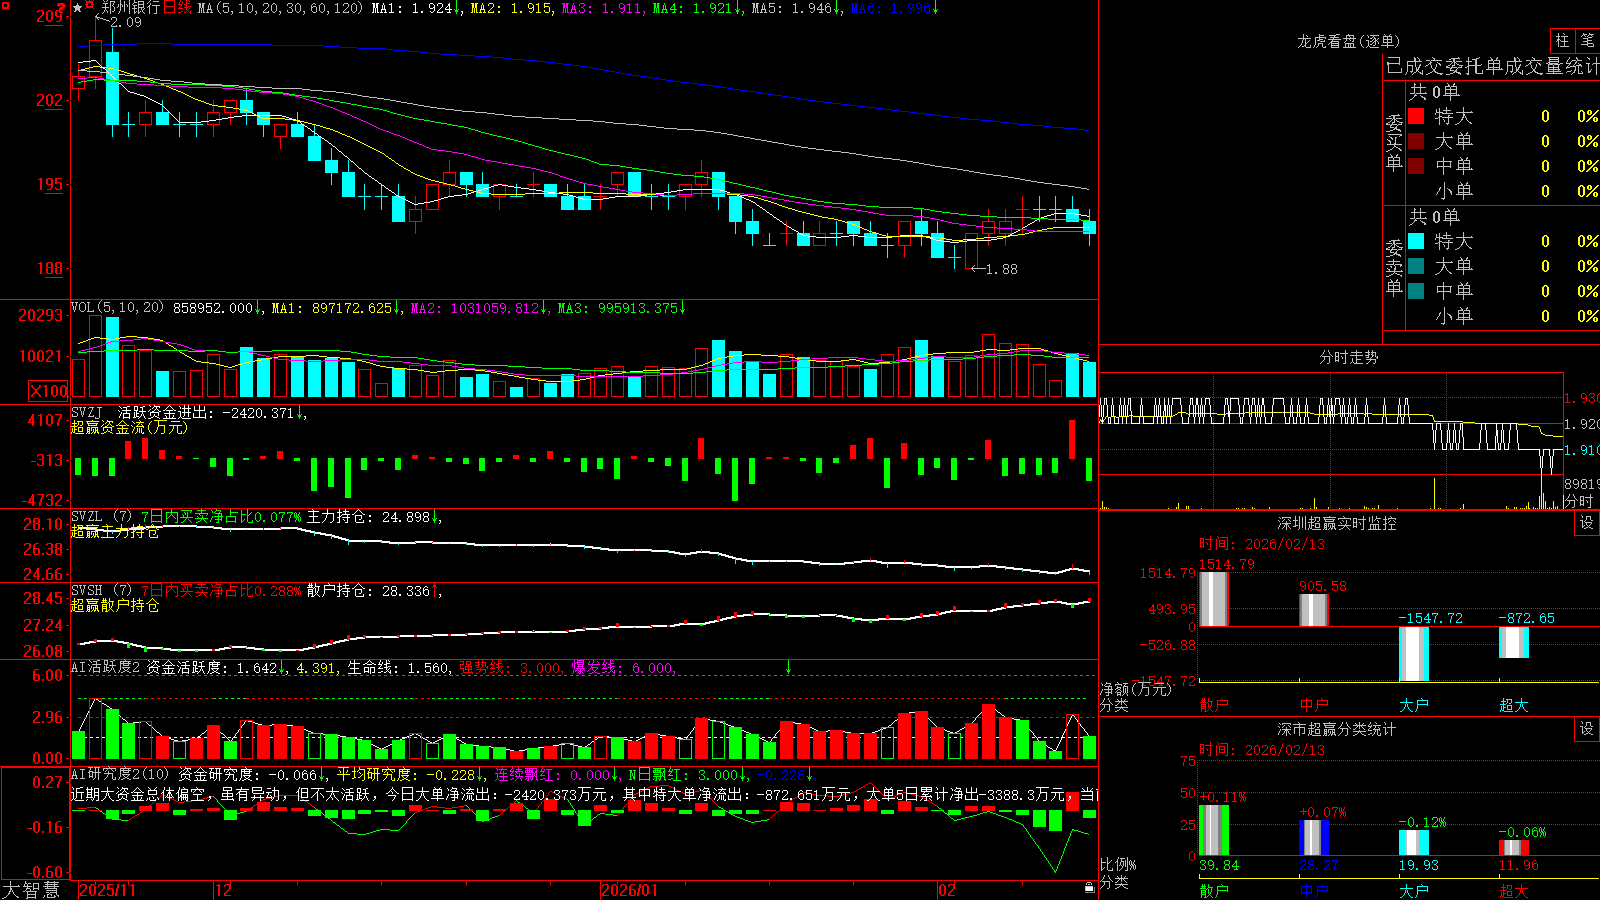Click the 主力持仓: 24.898 value
This screenshot has width=1600, height=900.
[369, 517]
